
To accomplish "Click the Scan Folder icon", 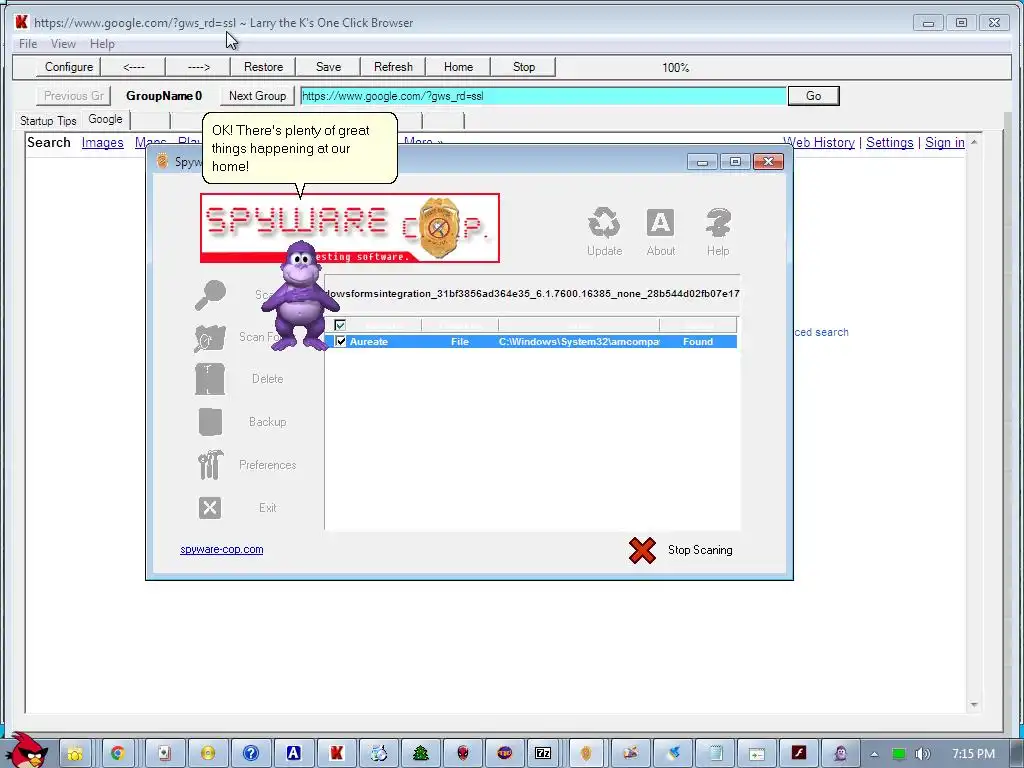I will tap(210, 338).
